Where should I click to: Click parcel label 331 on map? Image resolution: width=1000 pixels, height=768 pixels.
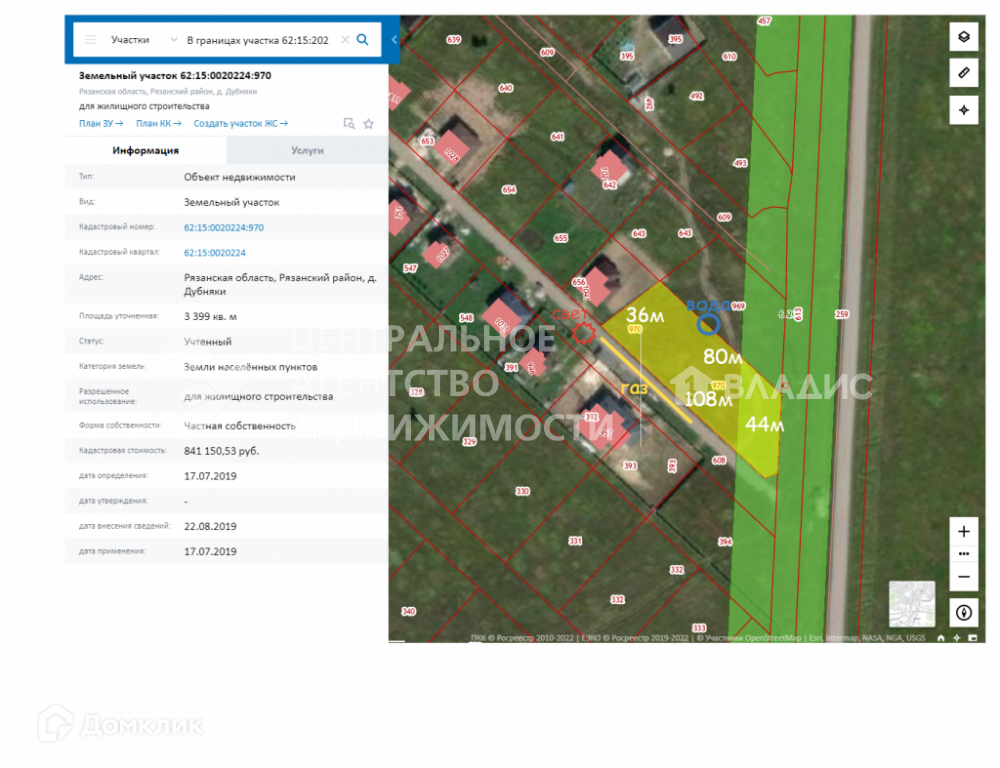(x=575, y=541)
